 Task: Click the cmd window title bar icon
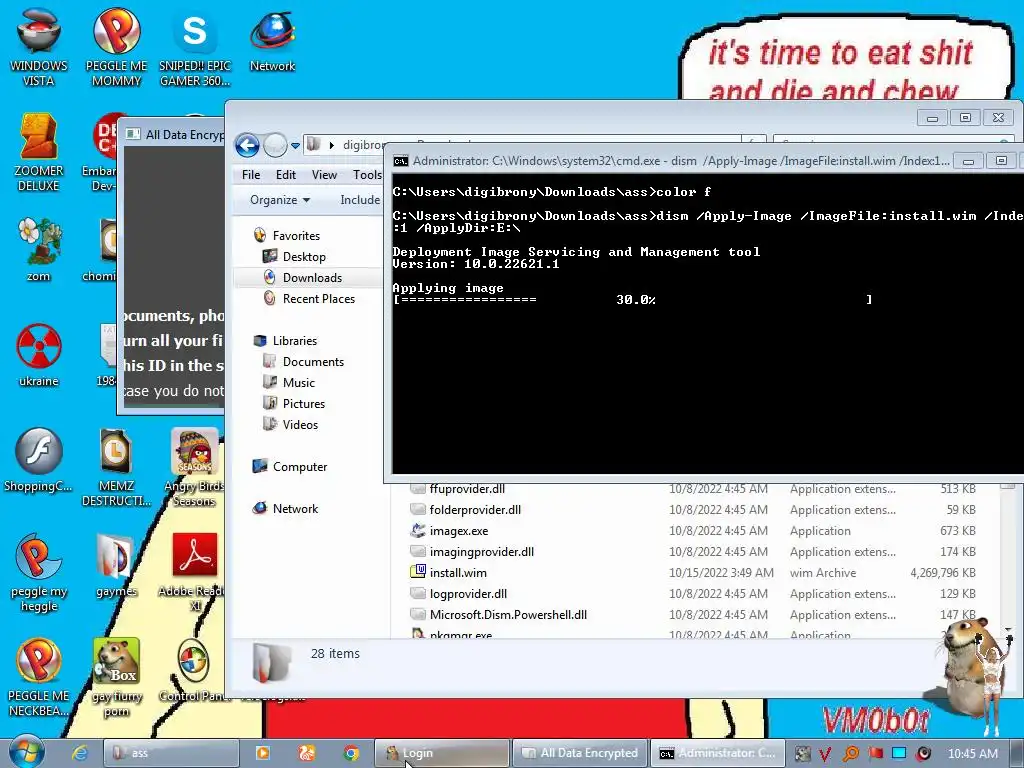pos(400,161)
